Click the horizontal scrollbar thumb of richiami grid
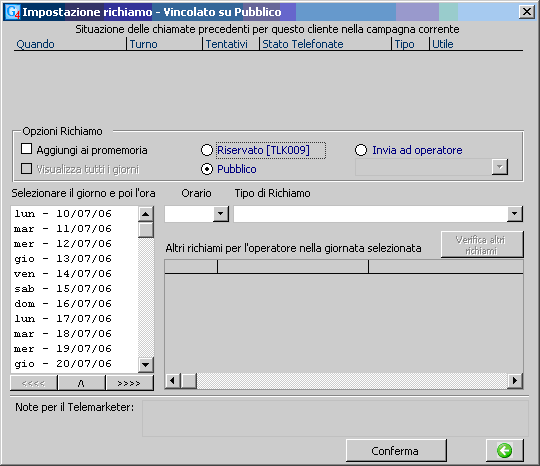540x466 pixels. click(x=189, y=381)
